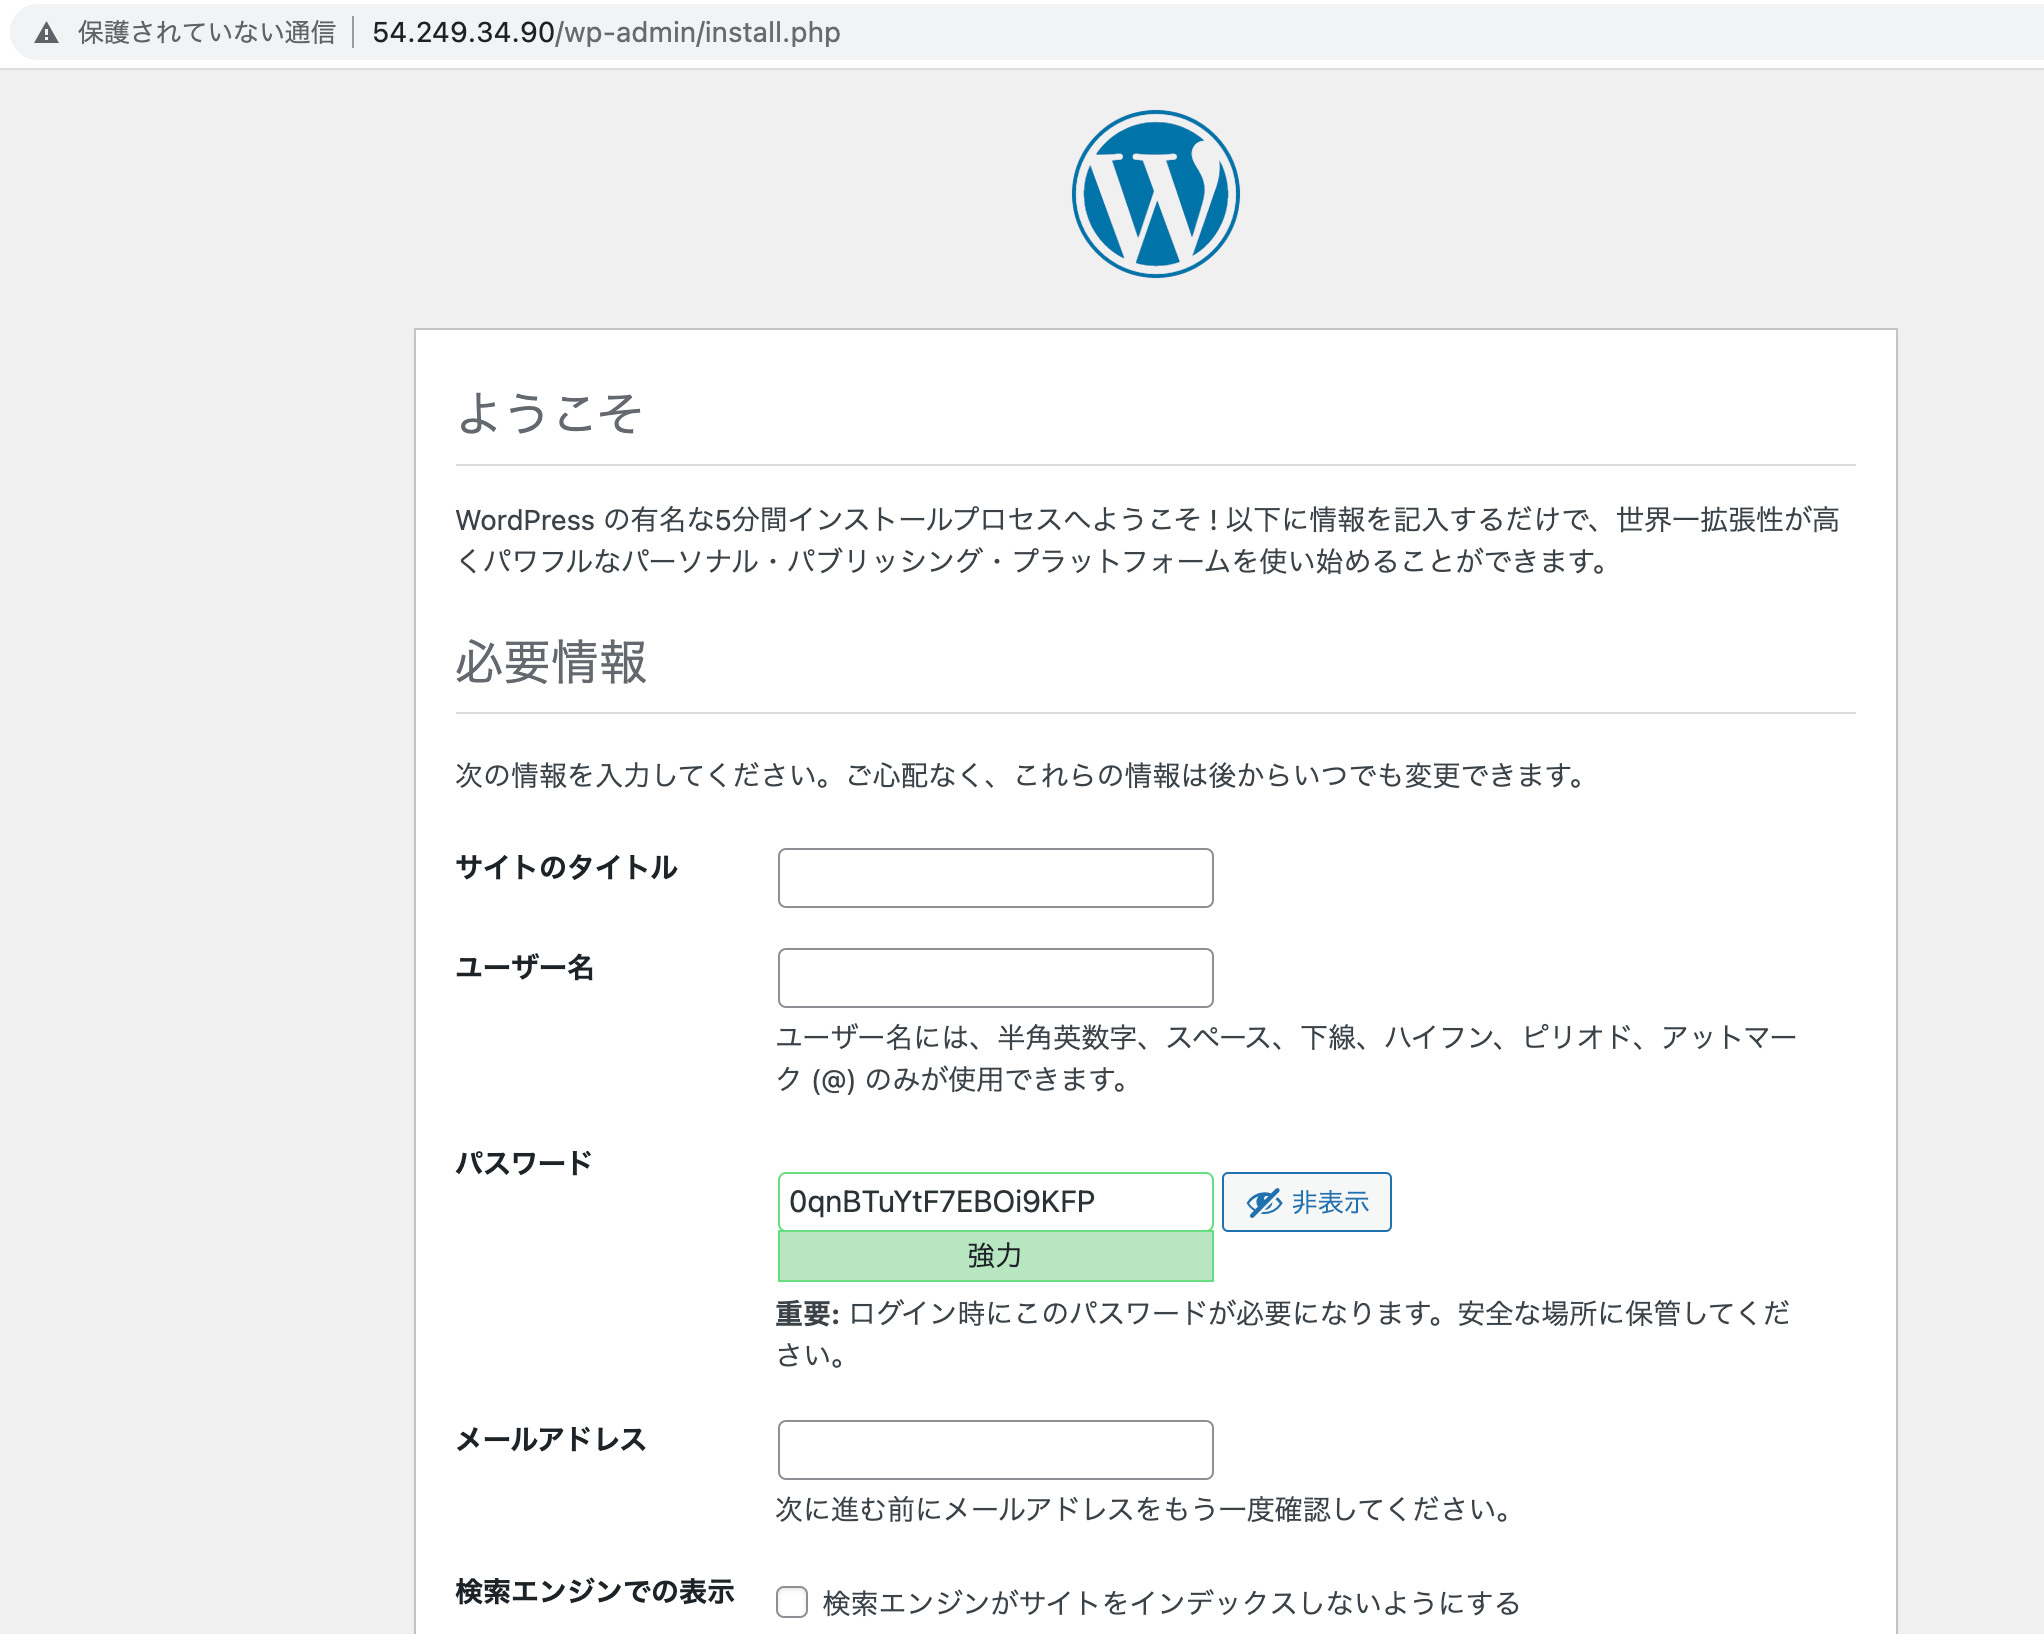Click into the ユーザー名 input field

coord(995,978)
